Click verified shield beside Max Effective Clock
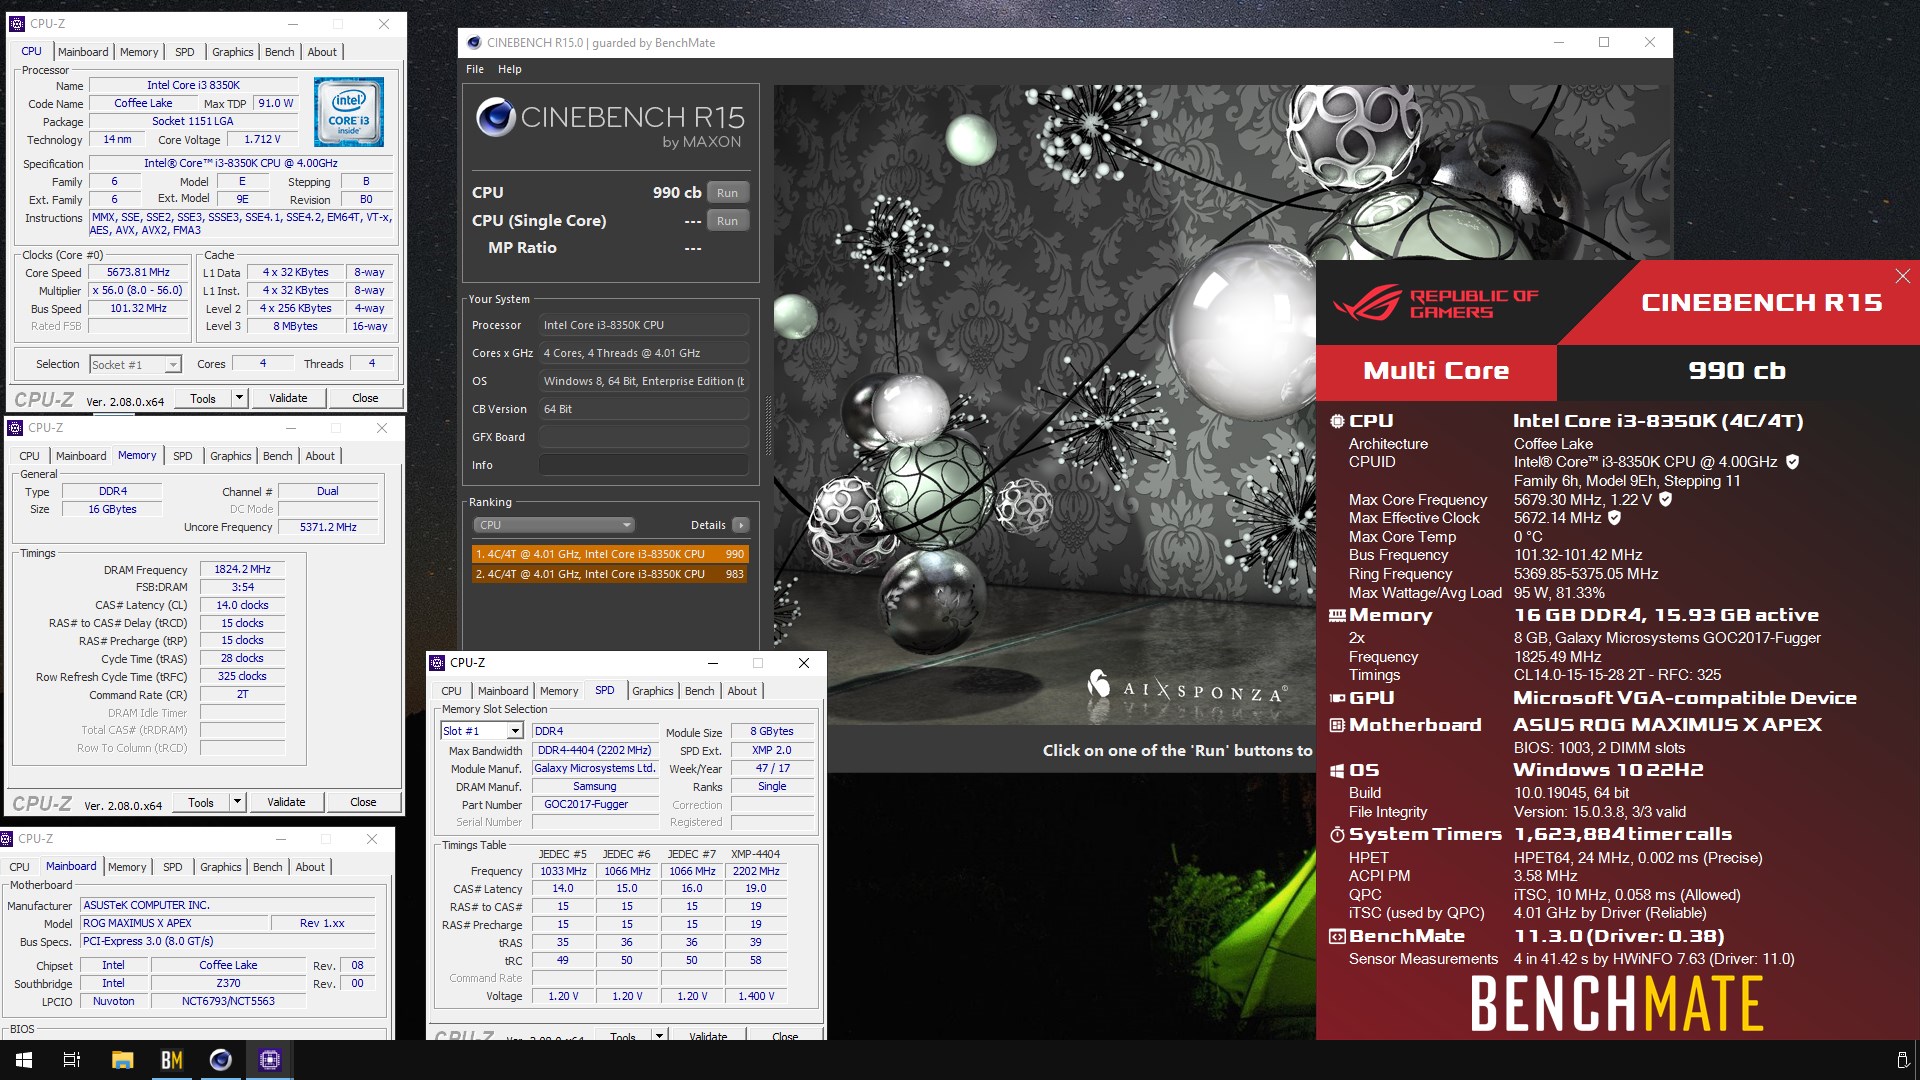The height and width of the screenshot is (1080, 1920). pos(1614,518)
